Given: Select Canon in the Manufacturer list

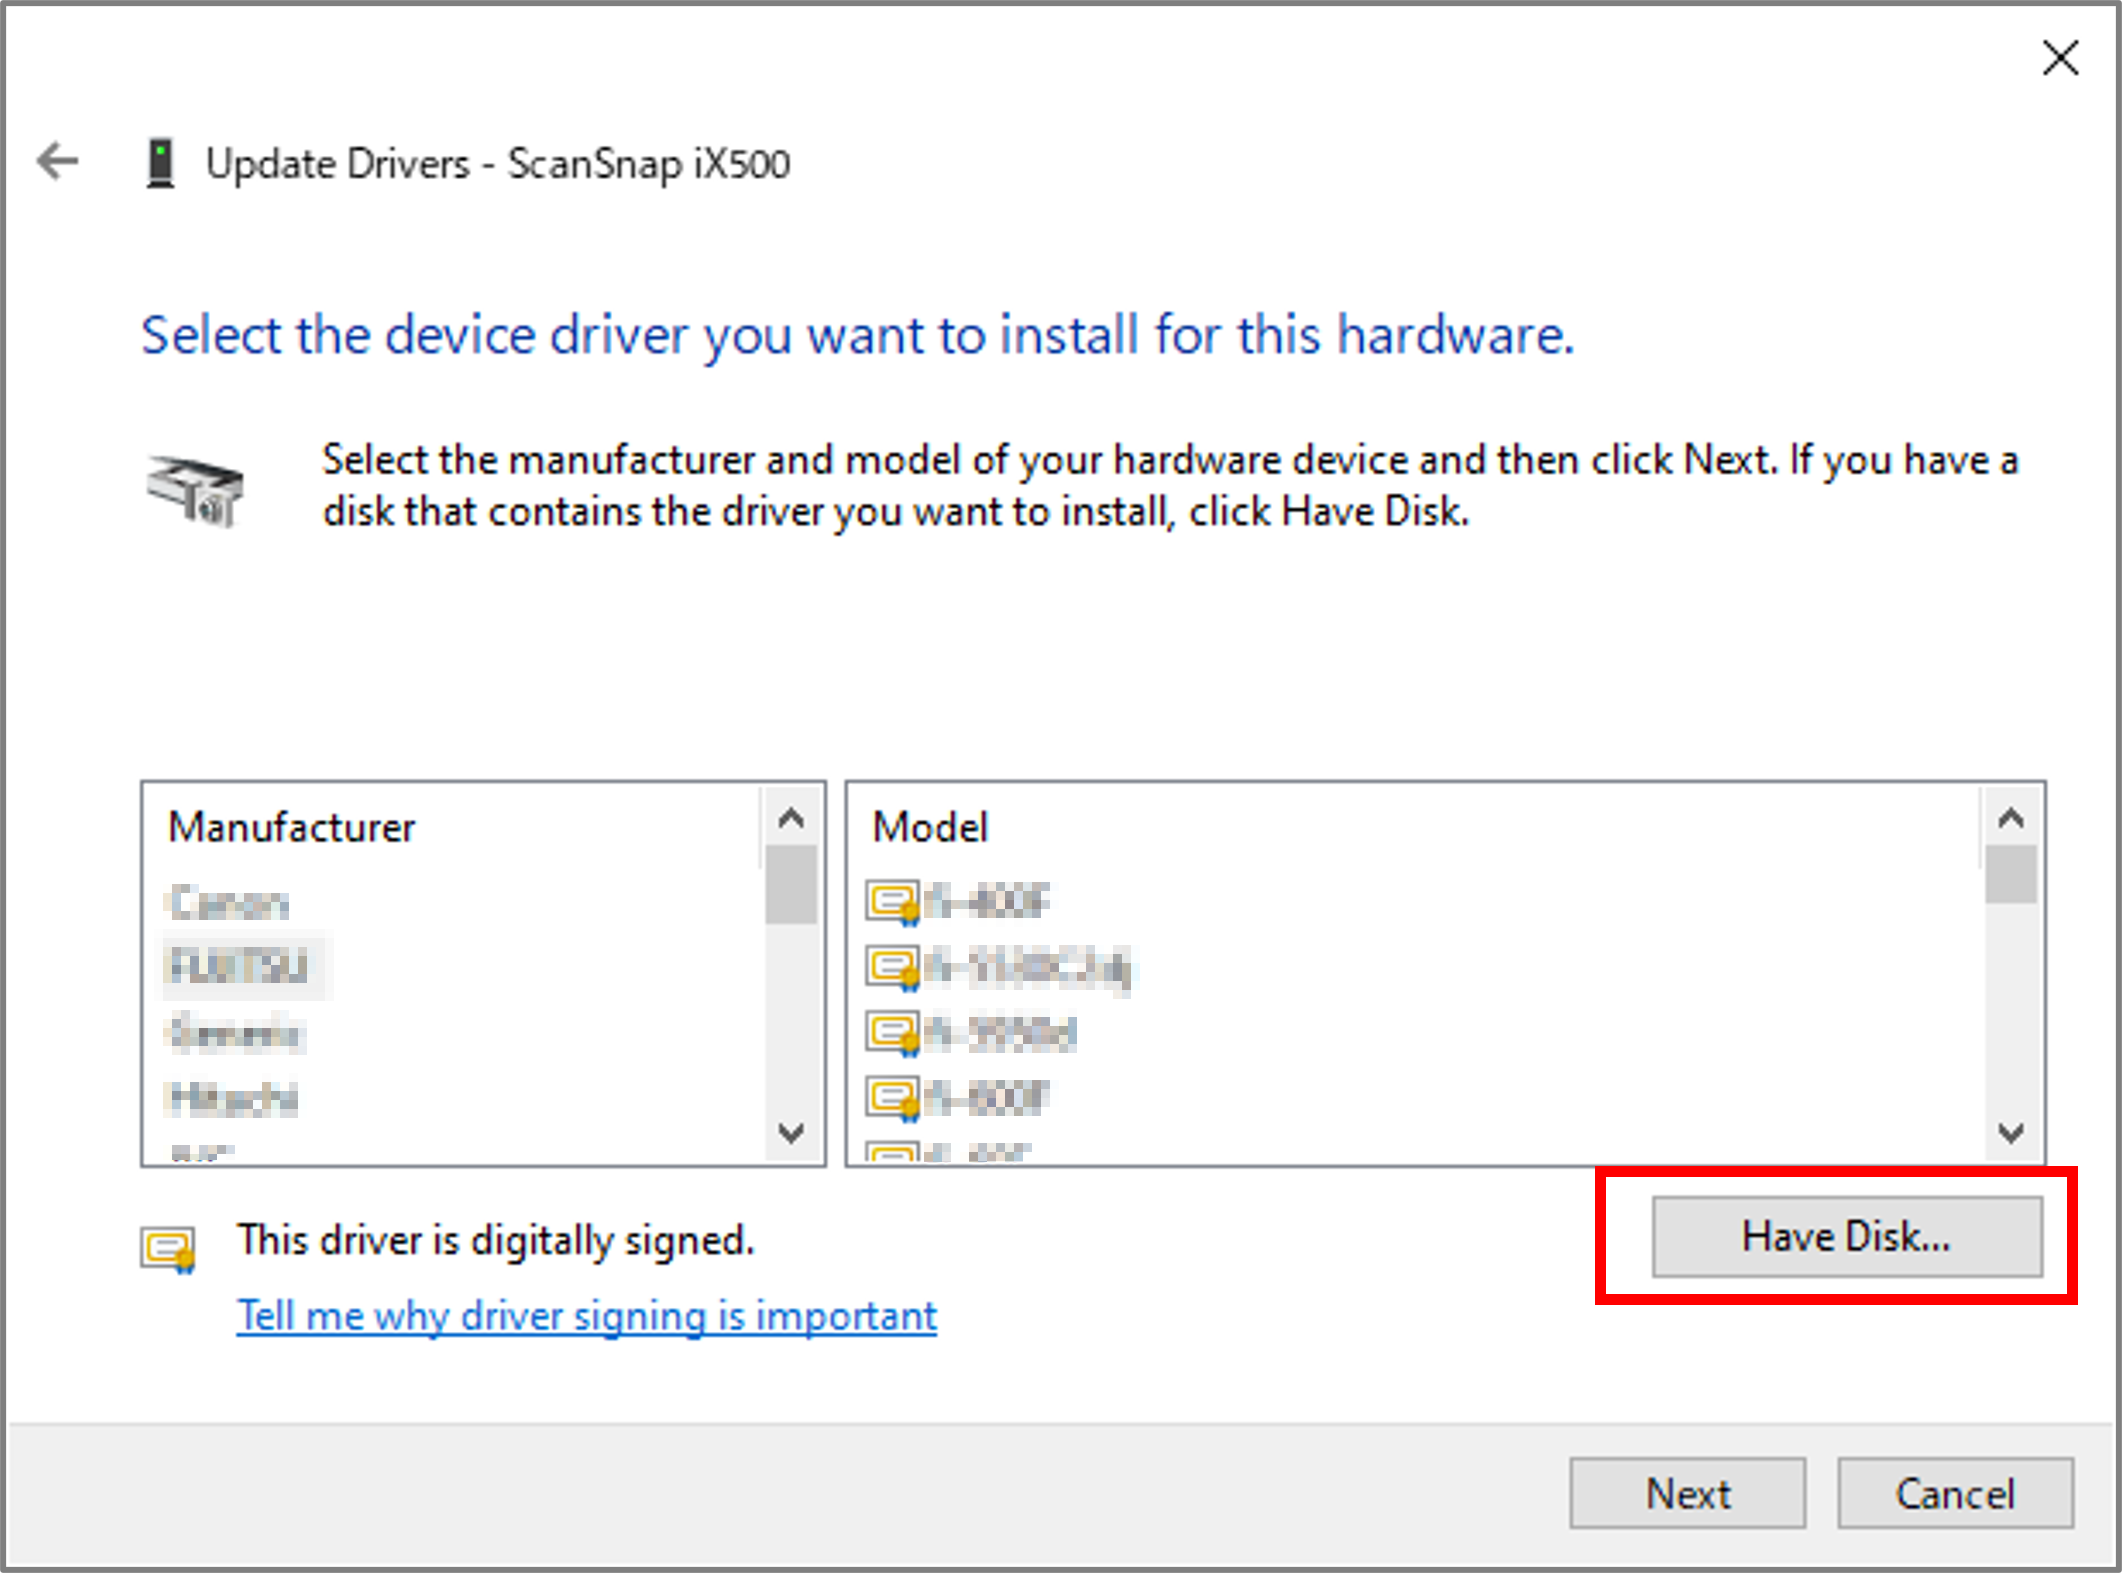Looking at the screenshot, I should coord(229,902).
